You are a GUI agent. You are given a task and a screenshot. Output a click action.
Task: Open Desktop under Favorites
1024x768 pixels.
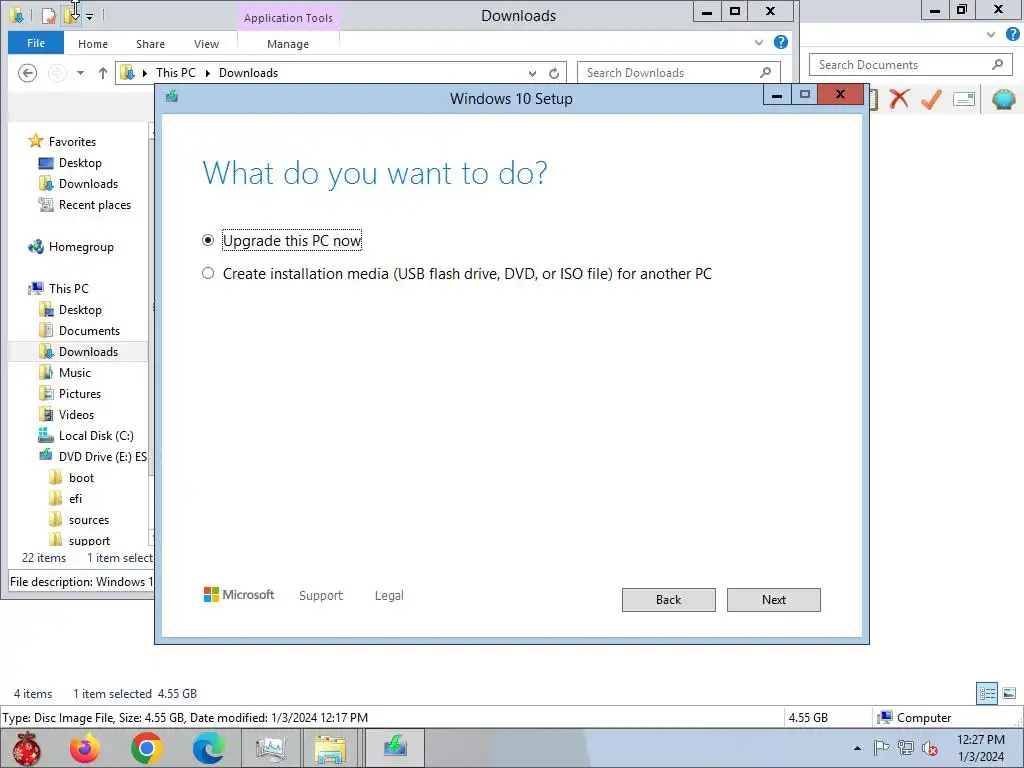(80, 163)
